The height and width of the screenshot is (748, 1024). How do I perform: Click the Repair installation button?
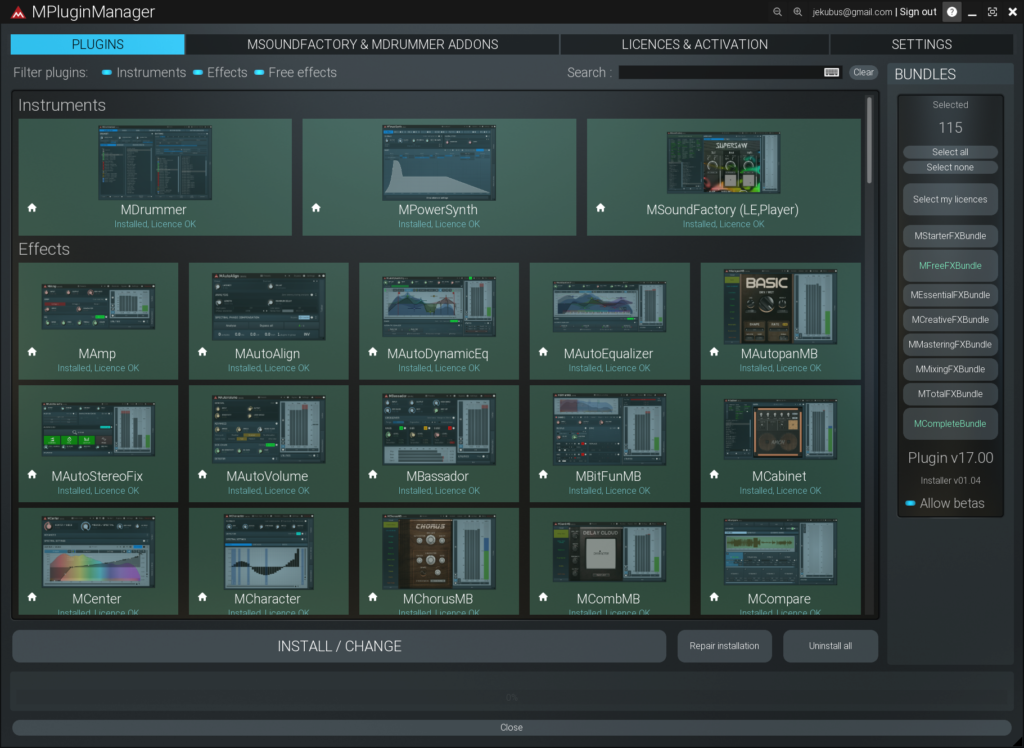pos(724,646)
